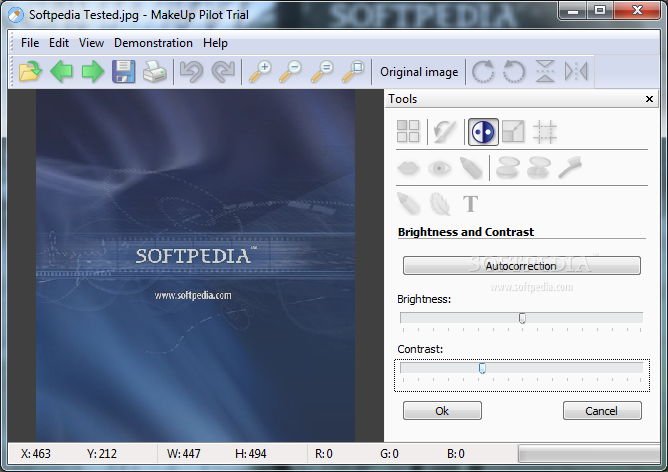Select the first powder compact tool
The width and height of the screenshot is (668, 472).
pos(507,168)
